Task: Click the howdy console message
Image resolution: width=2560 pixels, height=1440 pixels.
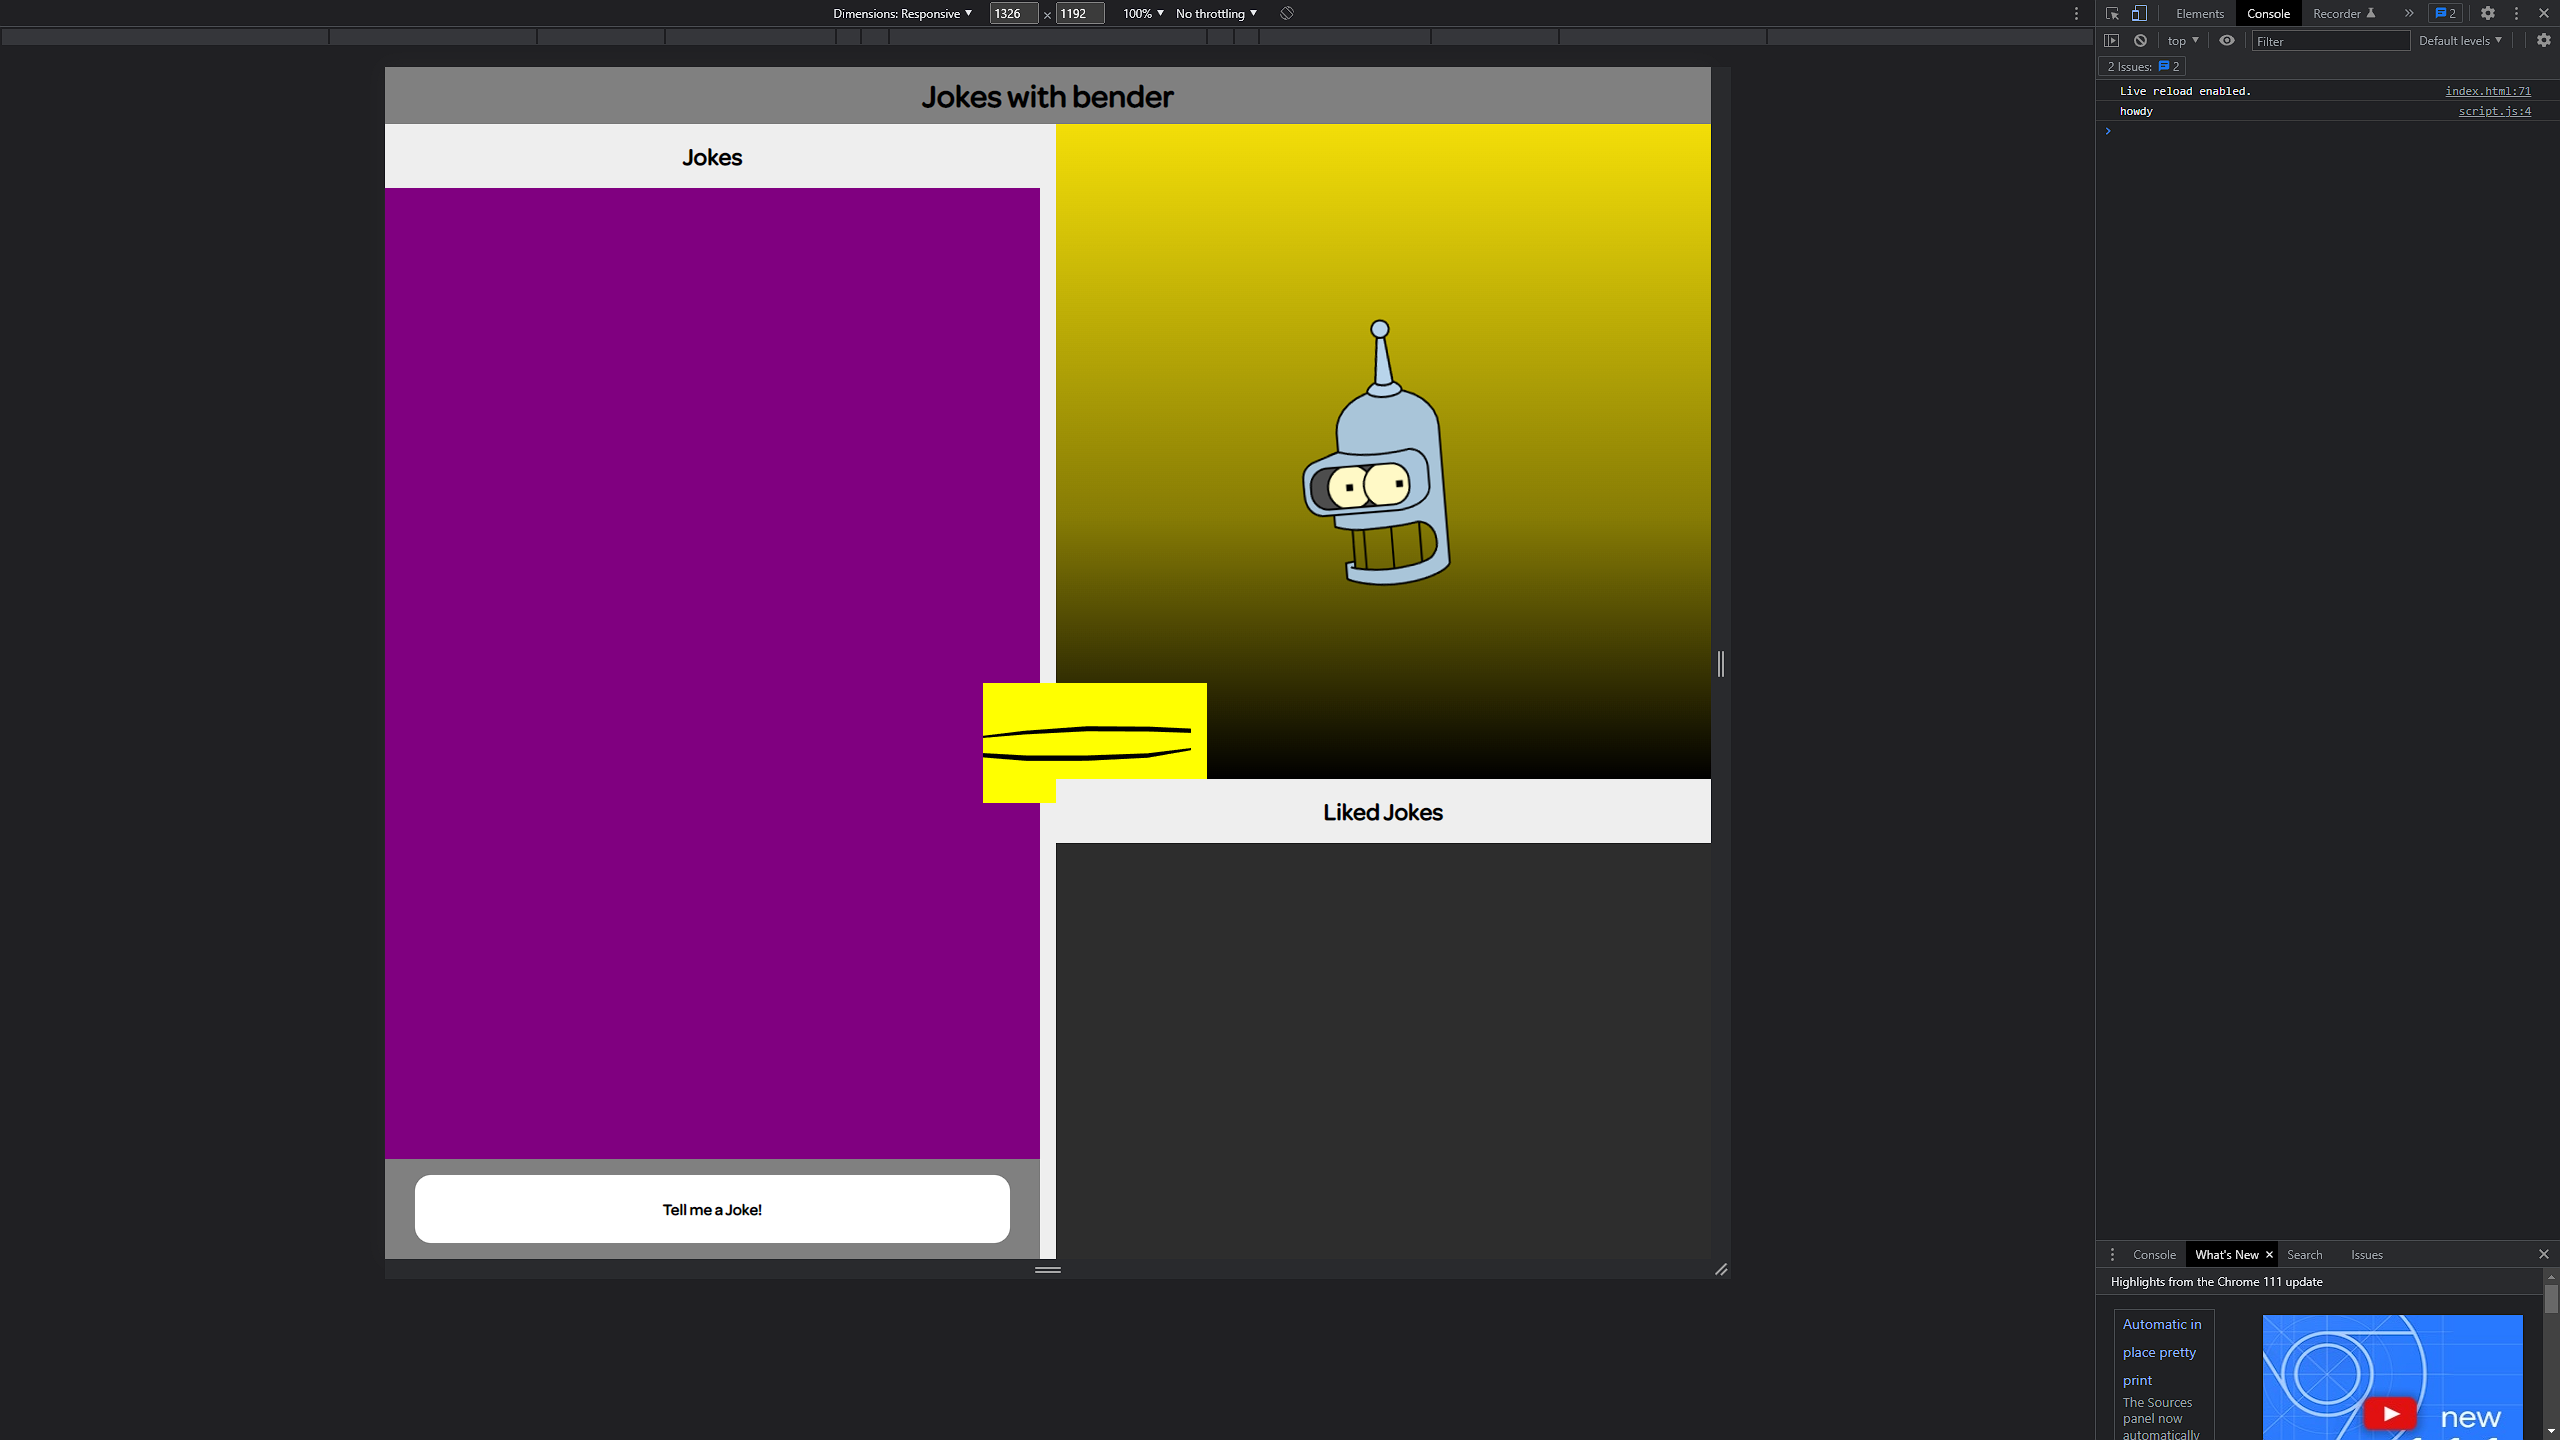Action: [2136, 111]
